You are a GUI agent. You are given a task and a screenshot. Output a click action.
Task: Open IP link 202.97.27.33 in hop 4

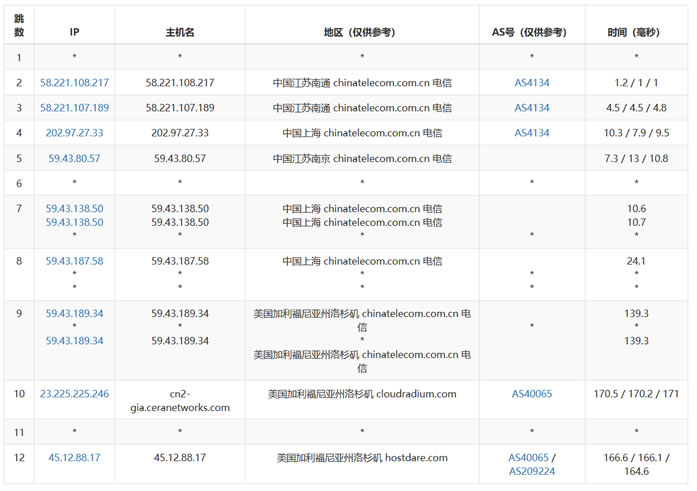pyautogui.click(x=75, y=133)
